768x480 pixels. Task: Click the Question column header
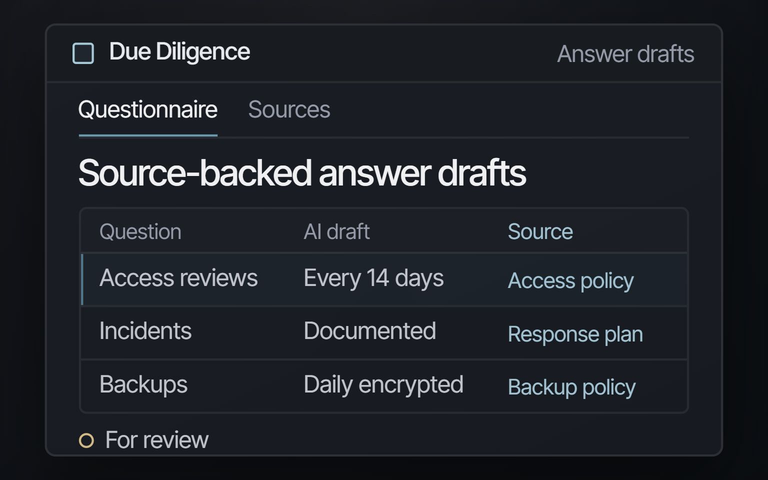(x=140, y=232)
